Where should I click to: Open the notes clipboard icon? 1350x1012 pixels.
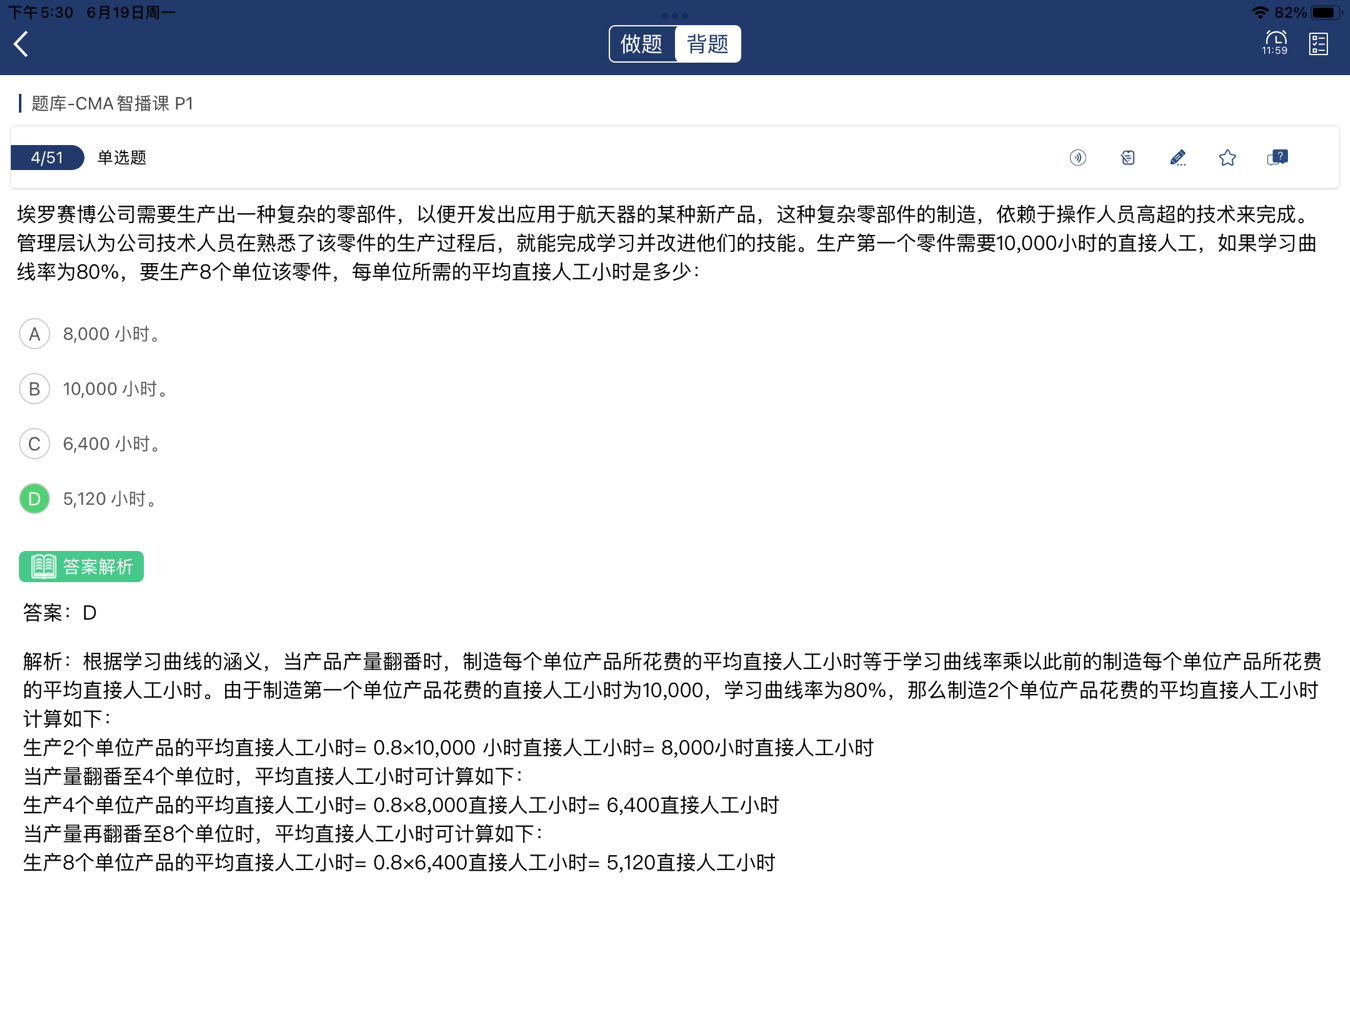coord(1128,158)
